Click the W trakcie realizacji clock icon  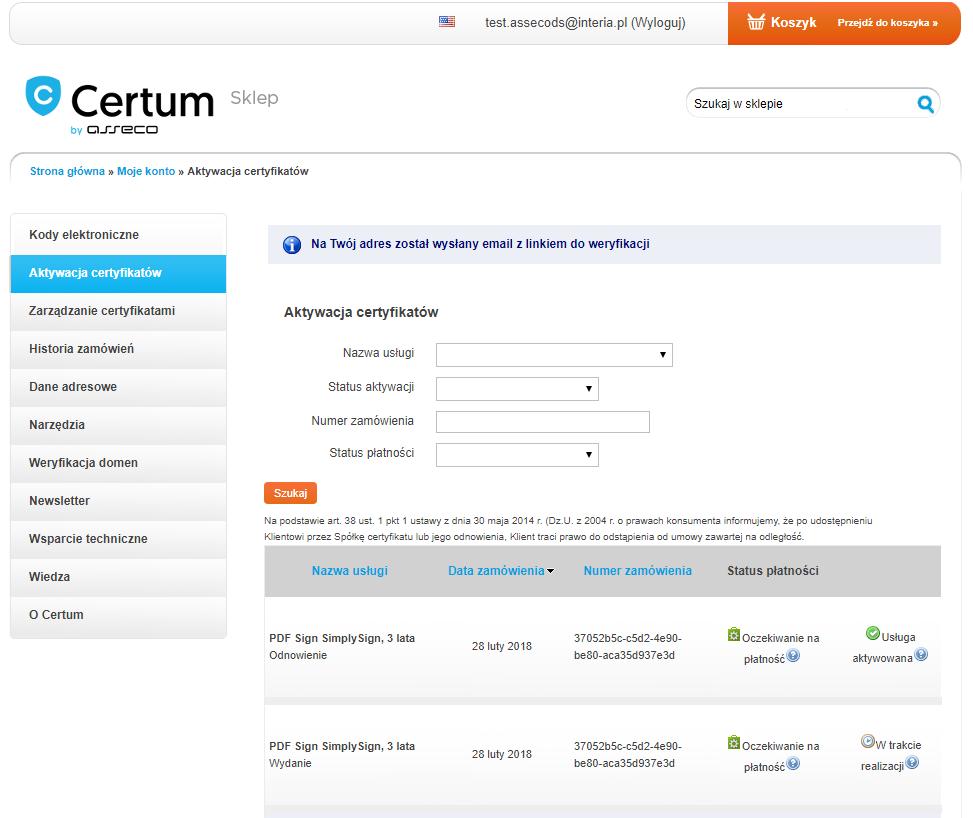click(x=868, y=741)
